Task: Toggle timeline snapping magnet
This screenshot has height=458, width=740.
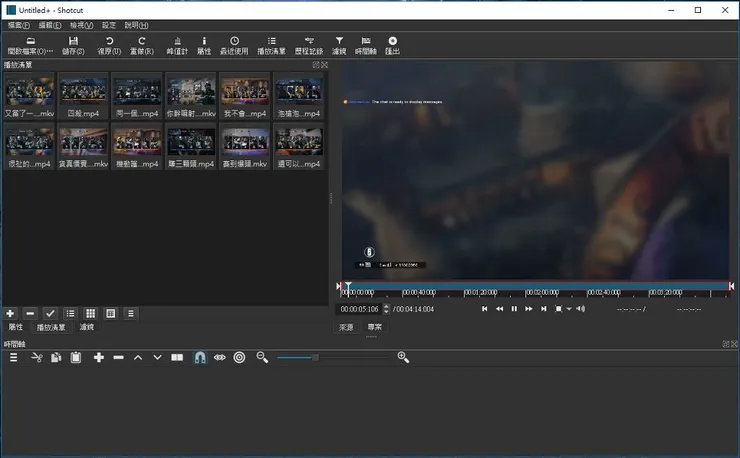Action: tap(199, 357)
